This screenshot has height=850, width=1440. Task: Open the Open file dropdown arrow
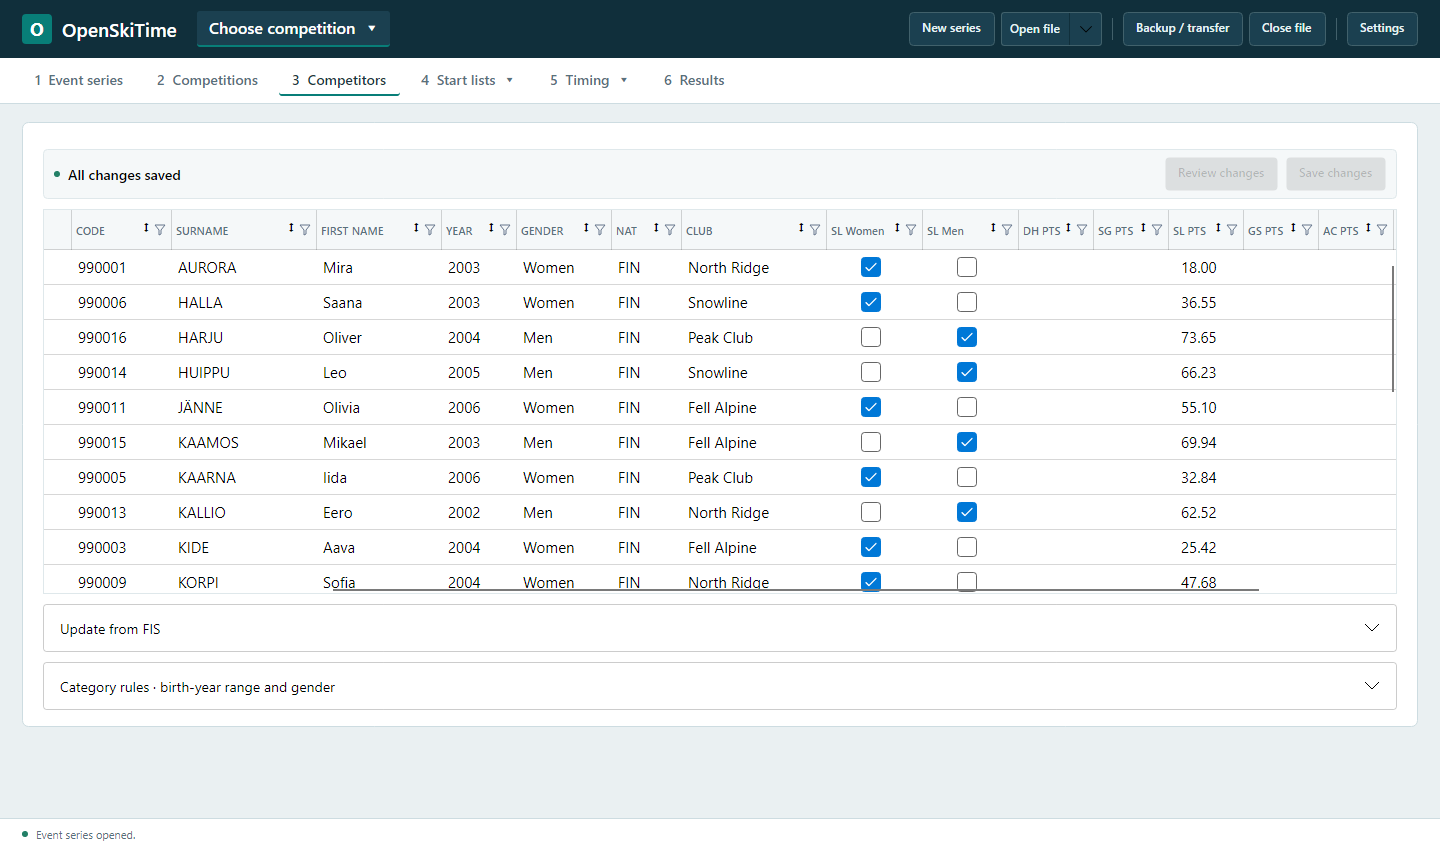click(1086, 29)
